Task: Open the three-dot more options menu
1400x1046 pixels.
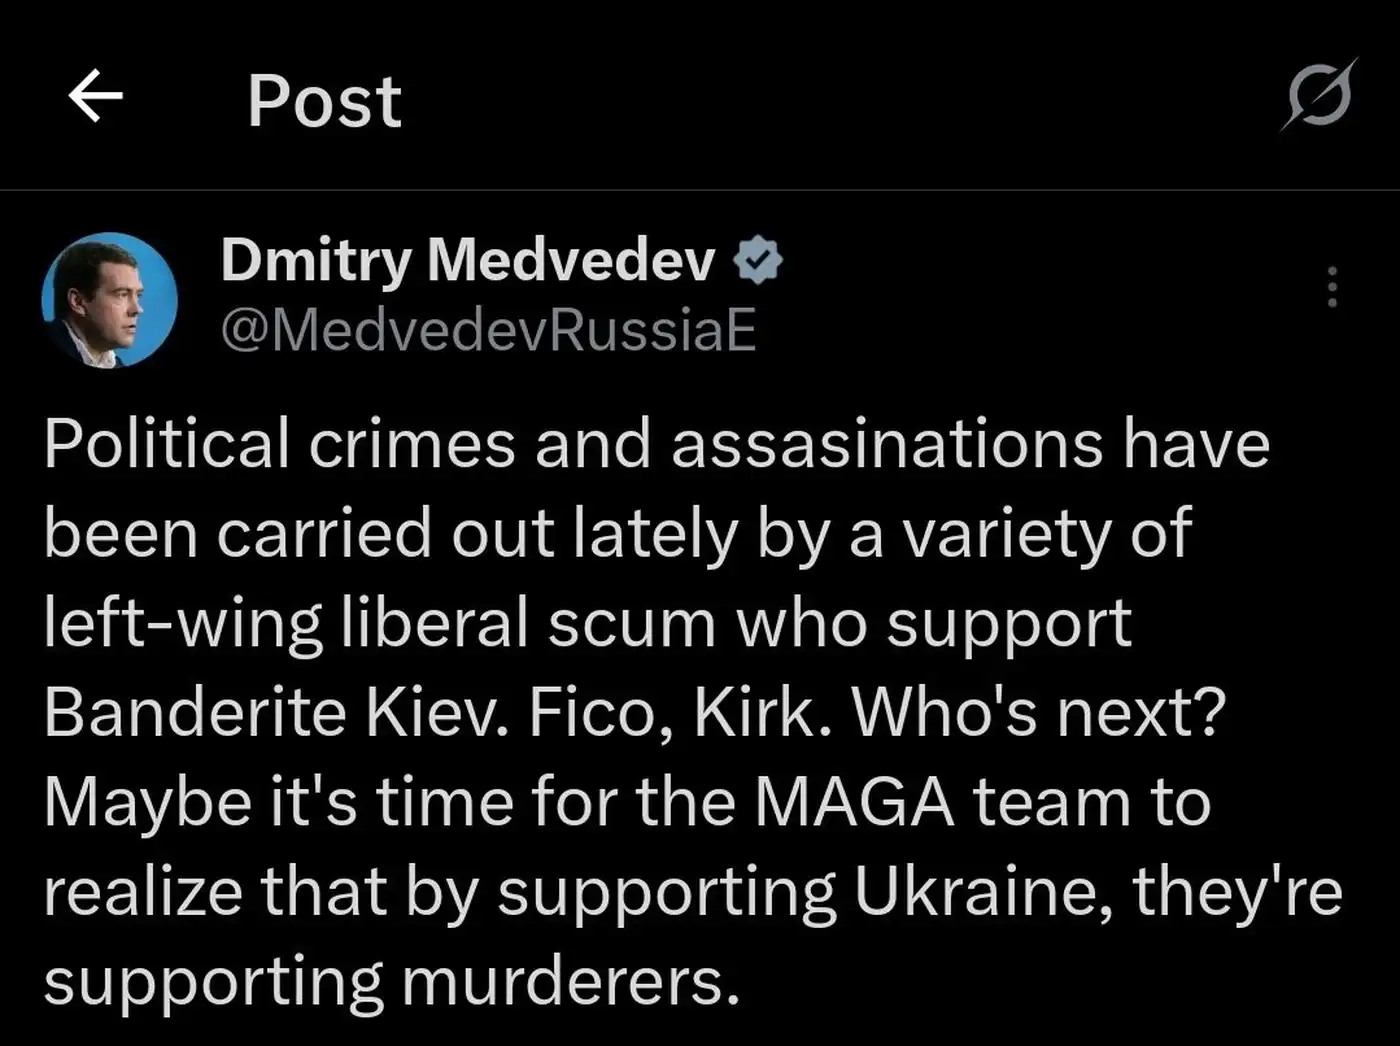Action: (1331, 287)
